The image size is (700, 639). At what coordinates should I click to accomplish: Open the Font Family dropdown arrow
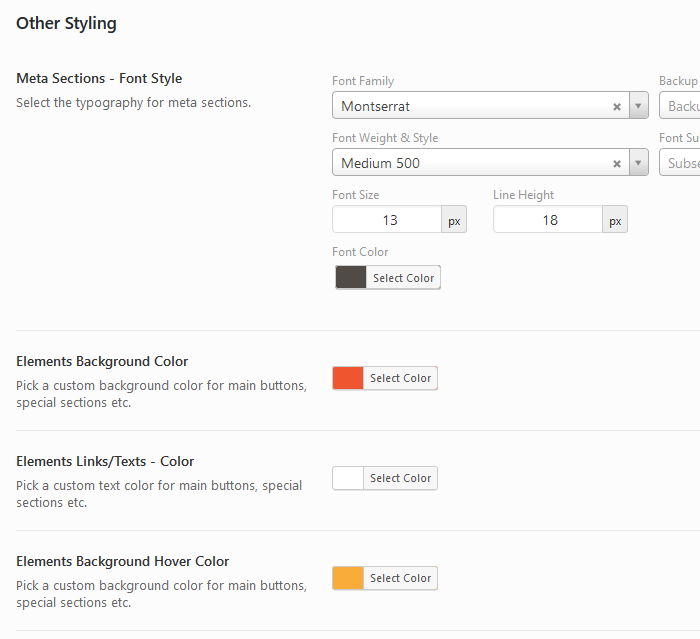coord(638,106)
